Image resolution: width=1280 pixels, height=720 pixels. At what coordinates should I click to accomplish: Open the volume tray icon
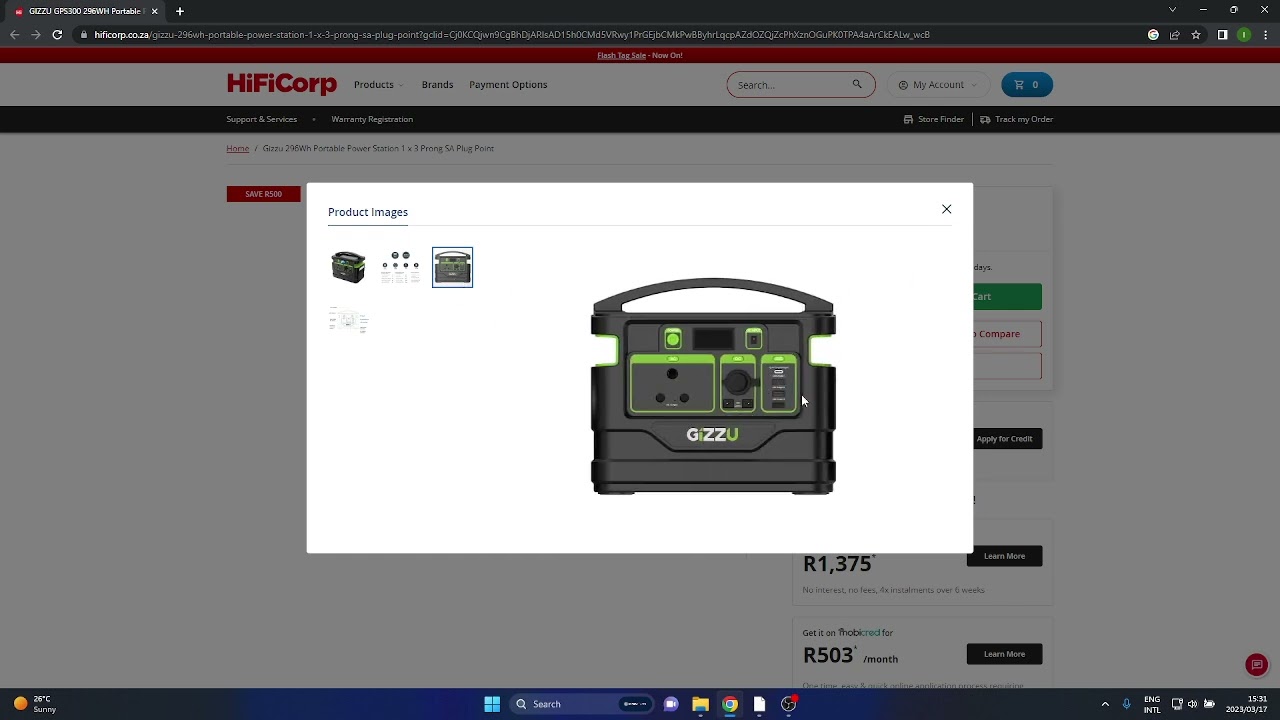click(x=1192, y=704)
